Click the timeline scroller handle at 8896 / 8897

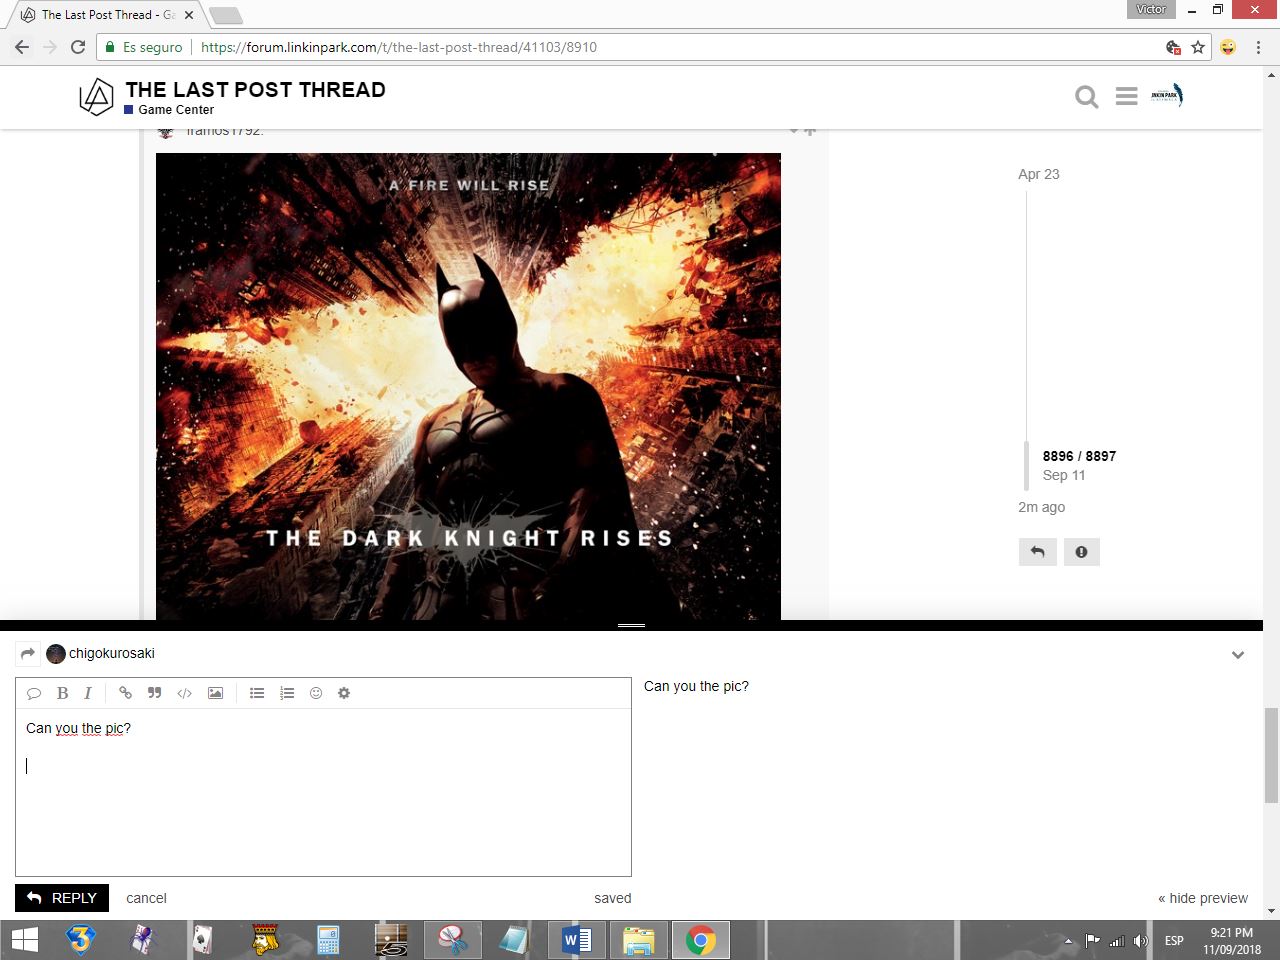tap(1026, 465)
